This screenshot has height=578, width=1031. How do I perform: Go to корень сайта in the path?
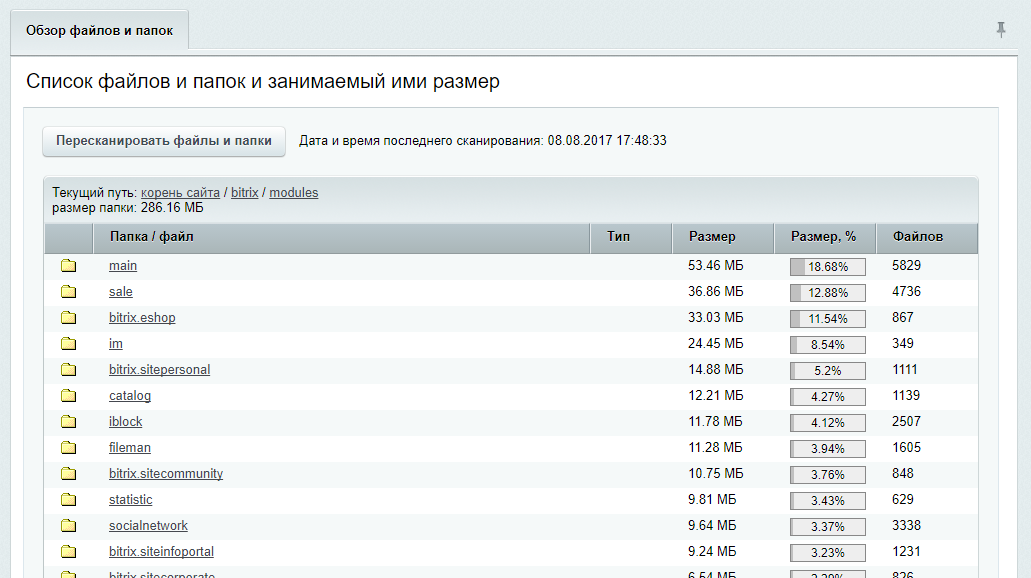coord(181,193)
